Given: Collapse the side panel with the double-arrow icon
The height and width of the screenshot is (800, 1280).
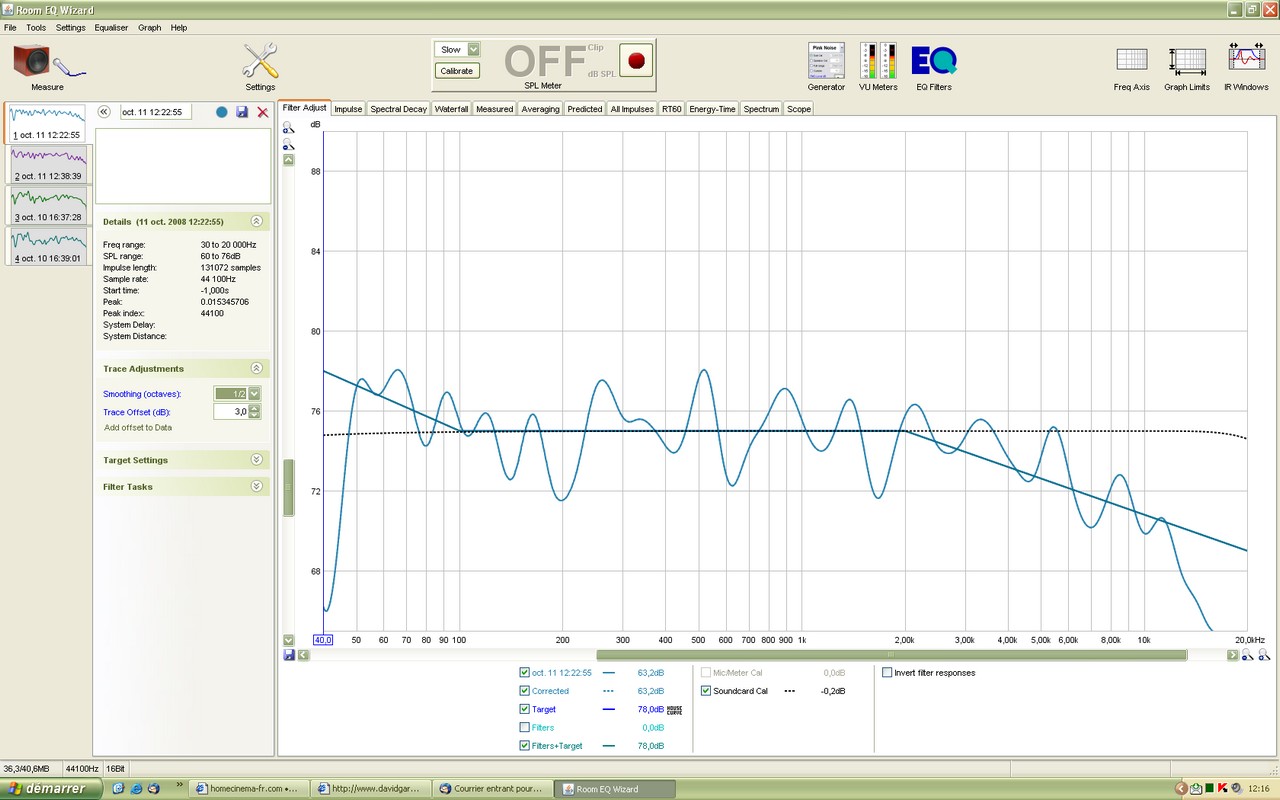Looking at the screenshot, I should (104, 112).
